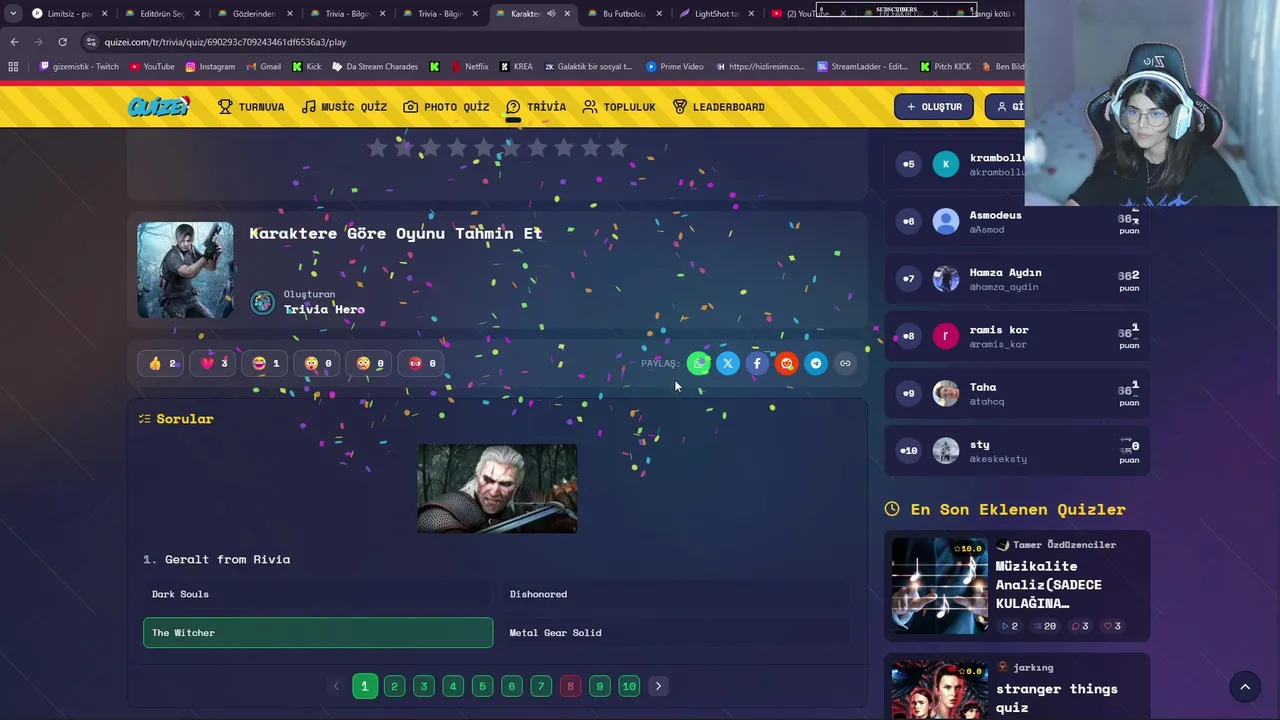The image size is (1280, 720).
Task: Go to question page 8
Action: pos(570,686)
